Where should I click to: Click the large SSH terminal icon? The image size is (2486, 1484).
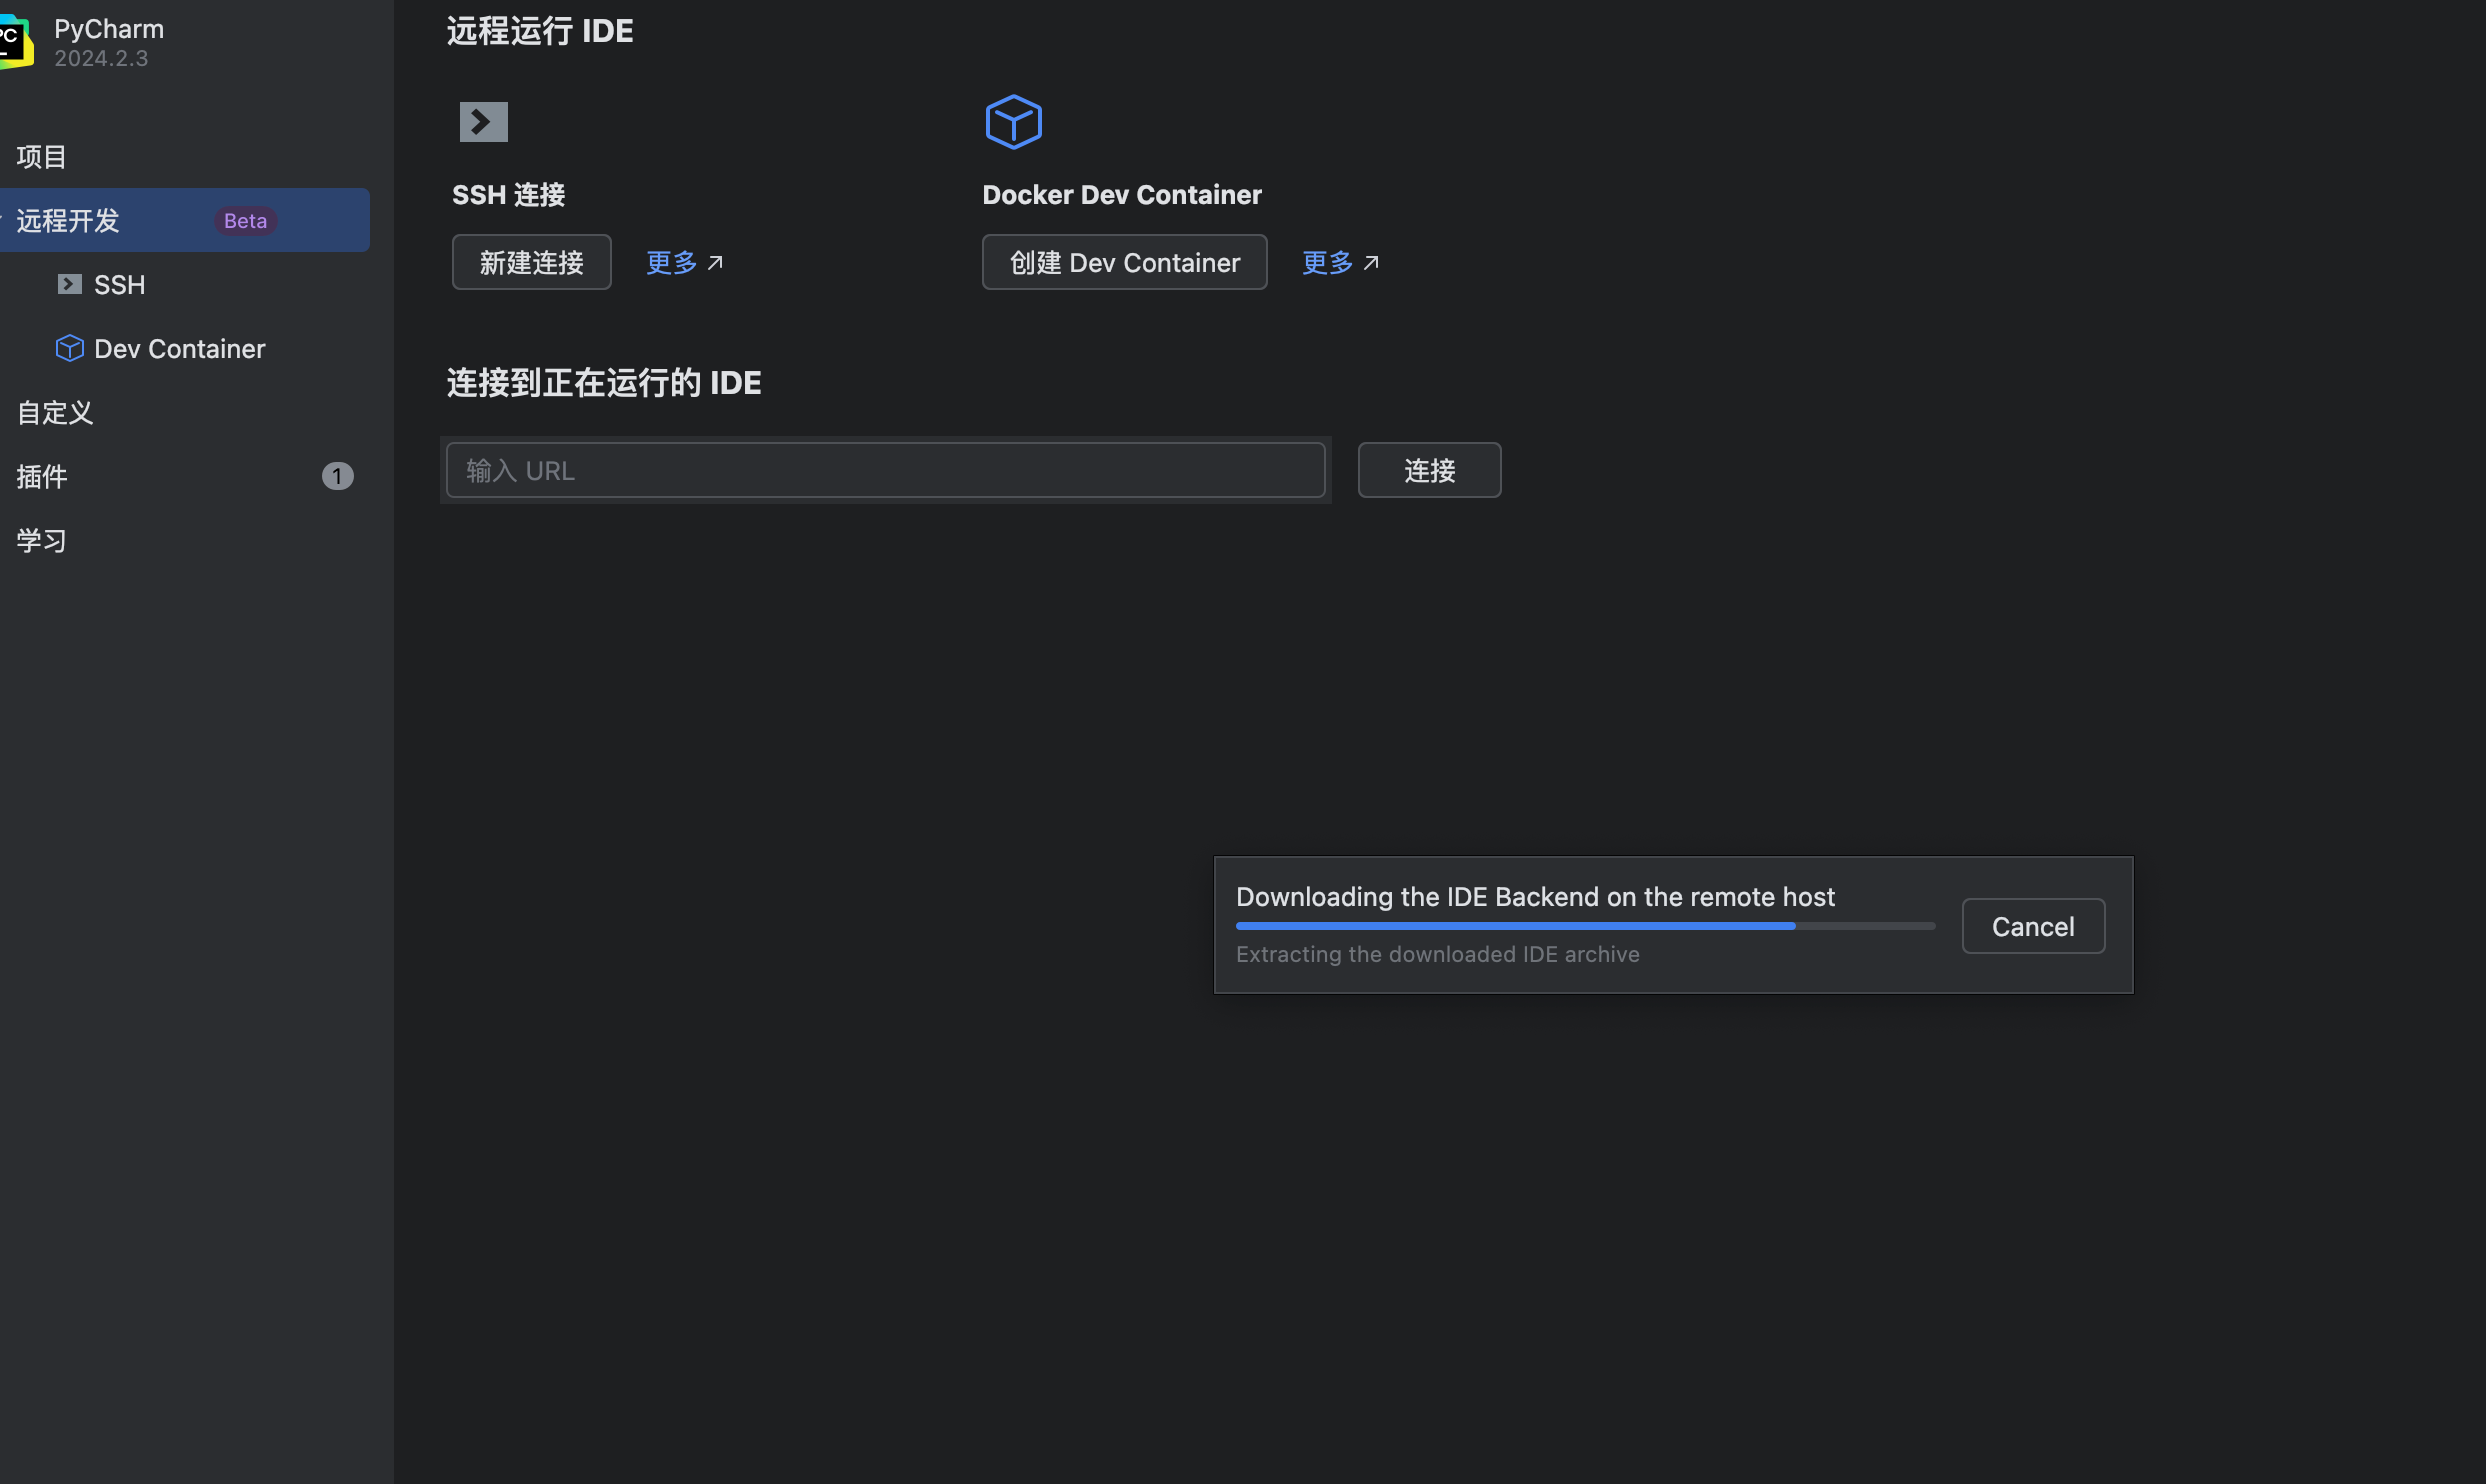[x=483, y=122]
